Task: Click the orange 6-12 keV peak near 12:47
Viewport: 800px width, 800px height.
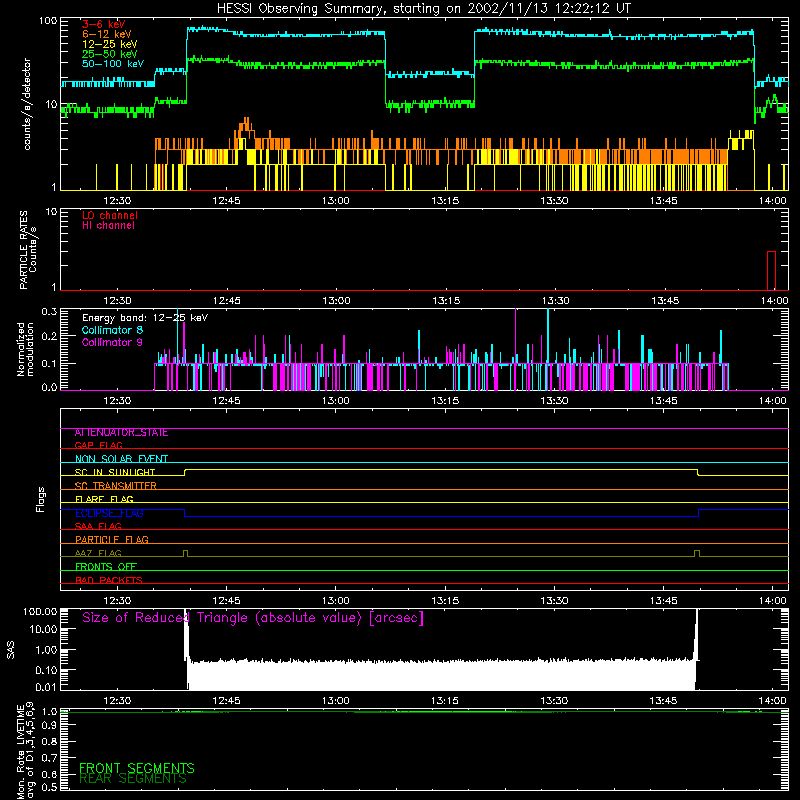Action: tap(247, 128)
